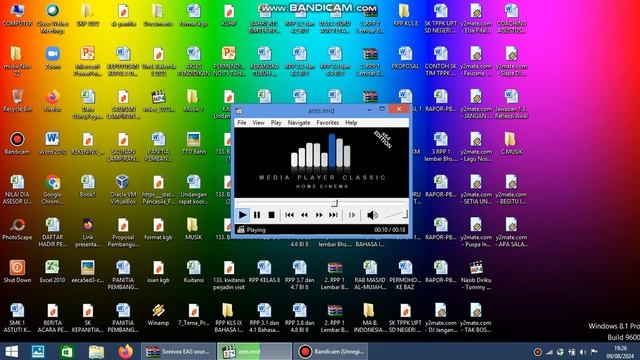Open the Play menu in Media Player Classic
The image size is (640, 360).
point(276,122)
